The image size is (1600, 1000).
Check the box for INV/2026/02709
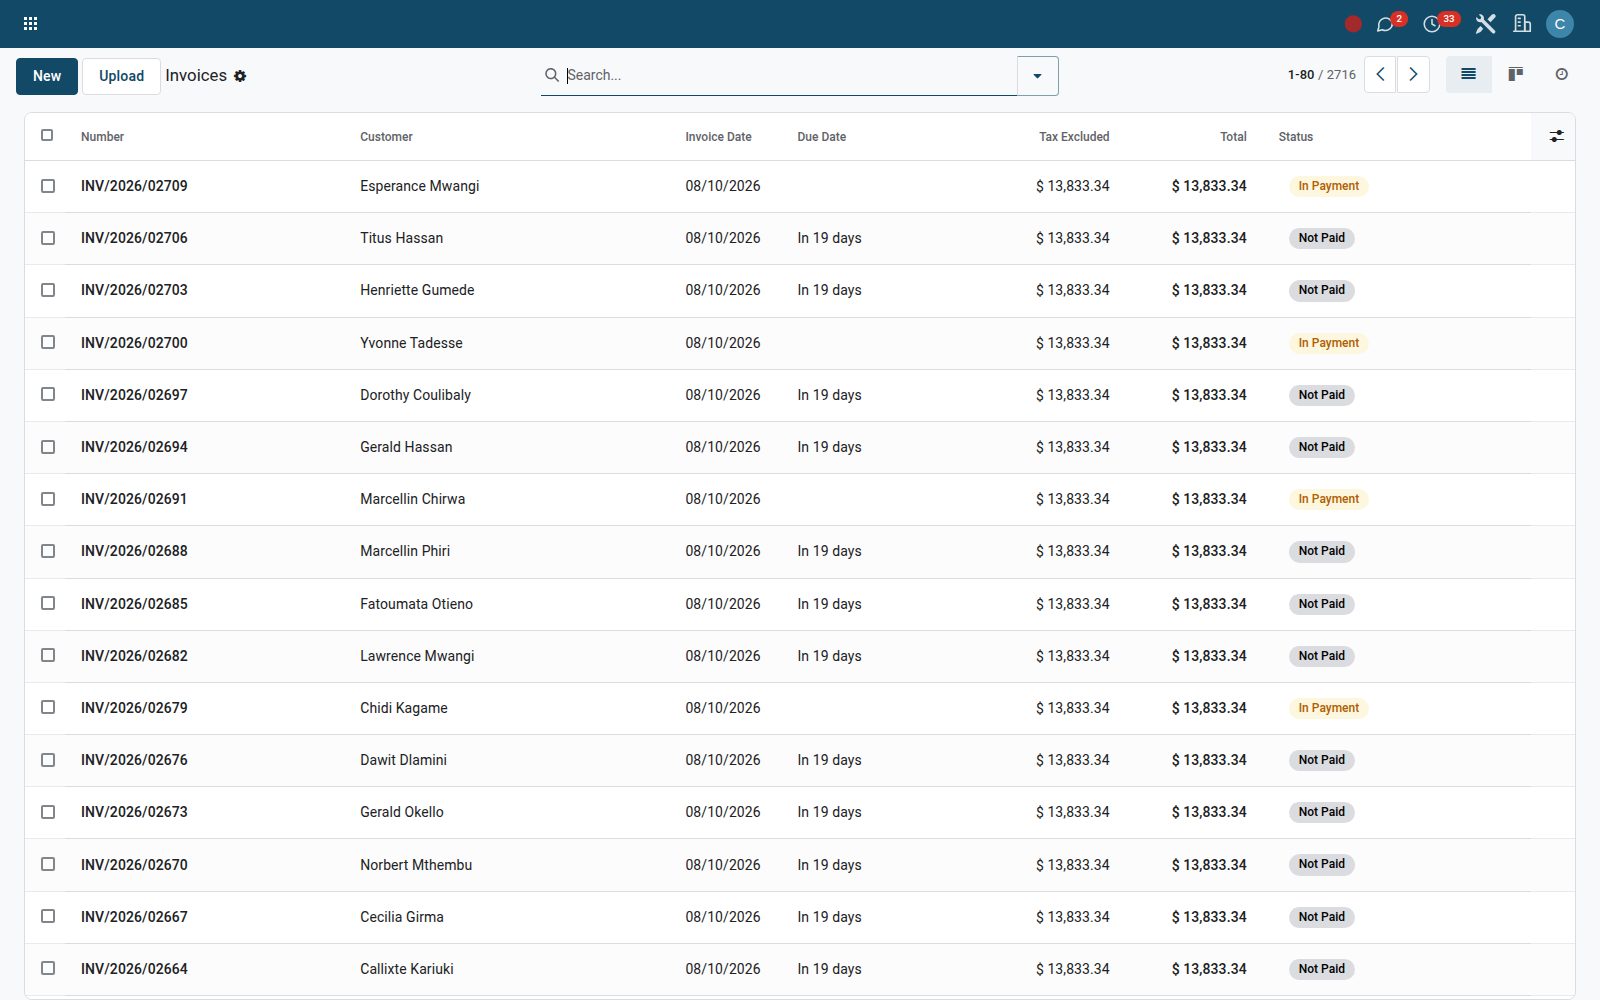click(48, 186)
